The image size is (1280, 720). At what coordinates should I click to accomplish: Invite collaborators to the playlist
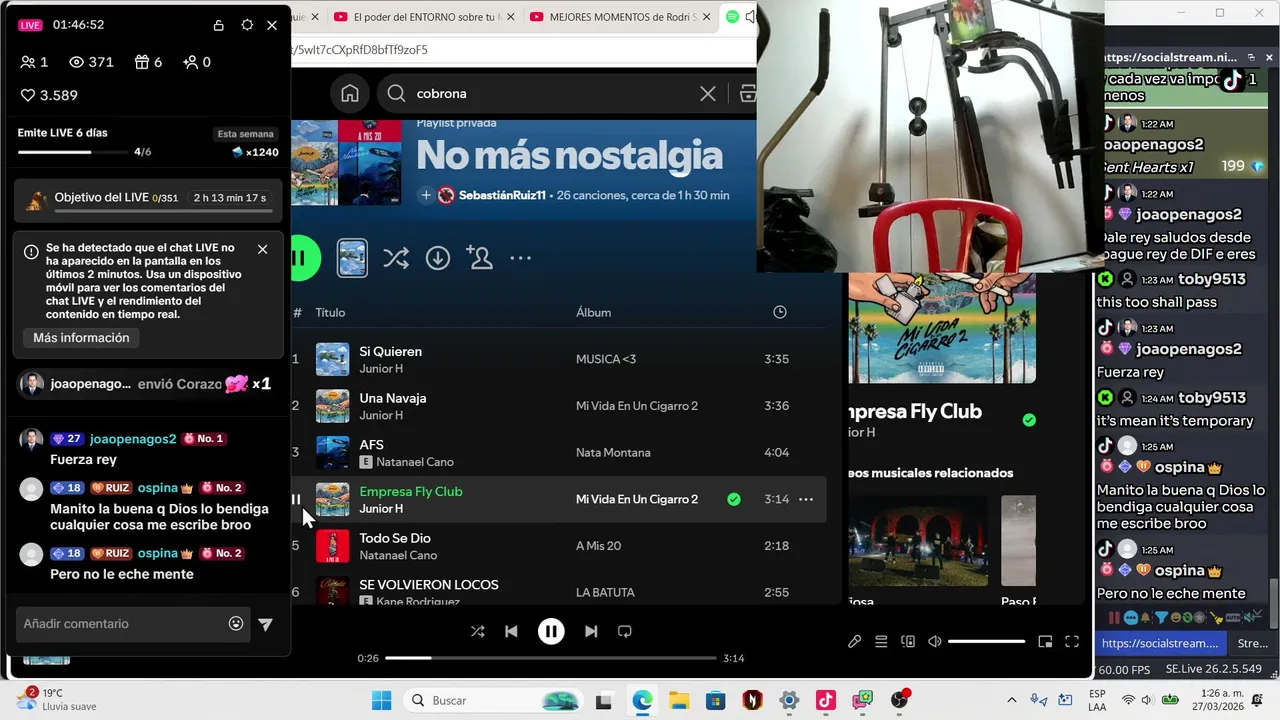click(480, 258)
